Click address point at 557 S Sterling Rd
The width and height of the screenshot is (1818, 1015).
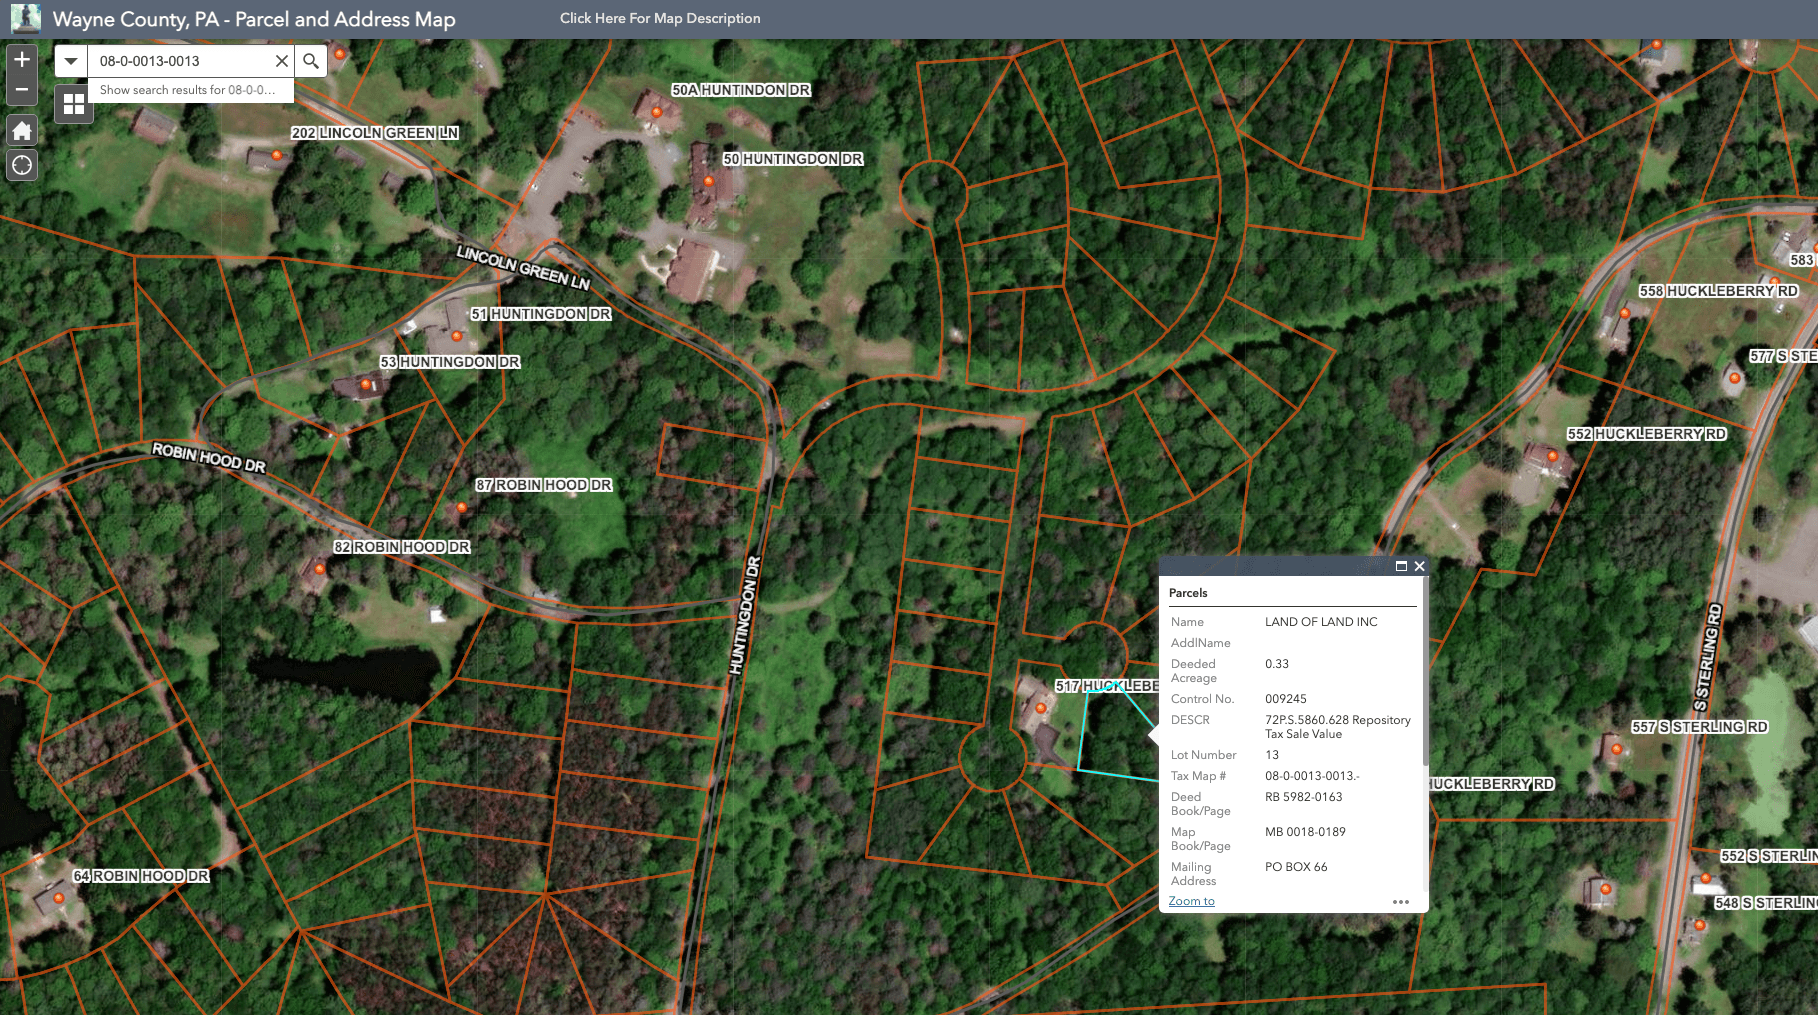1616,749
